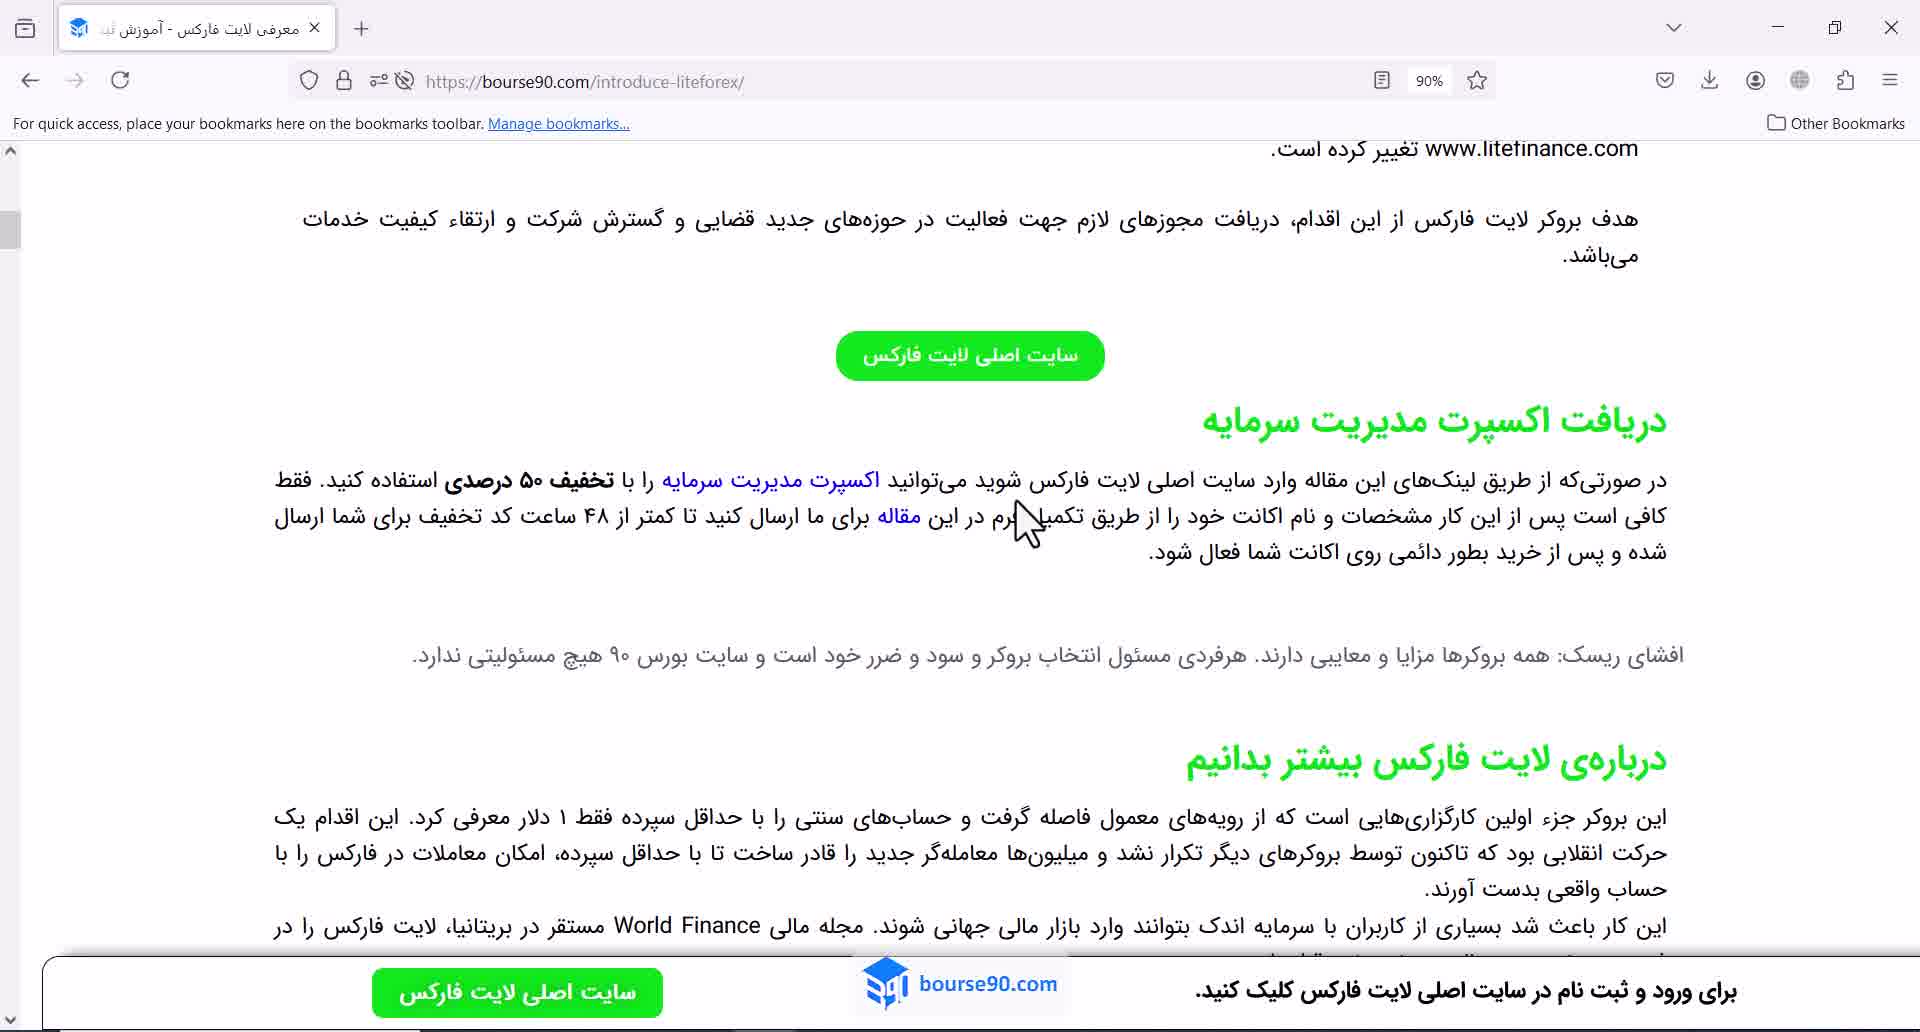Viewport: 1920px width, 1032px height.
Task: Click سایت اصلی لایت فارکس button in bottom banner
Action: click(x=517, y=993)
